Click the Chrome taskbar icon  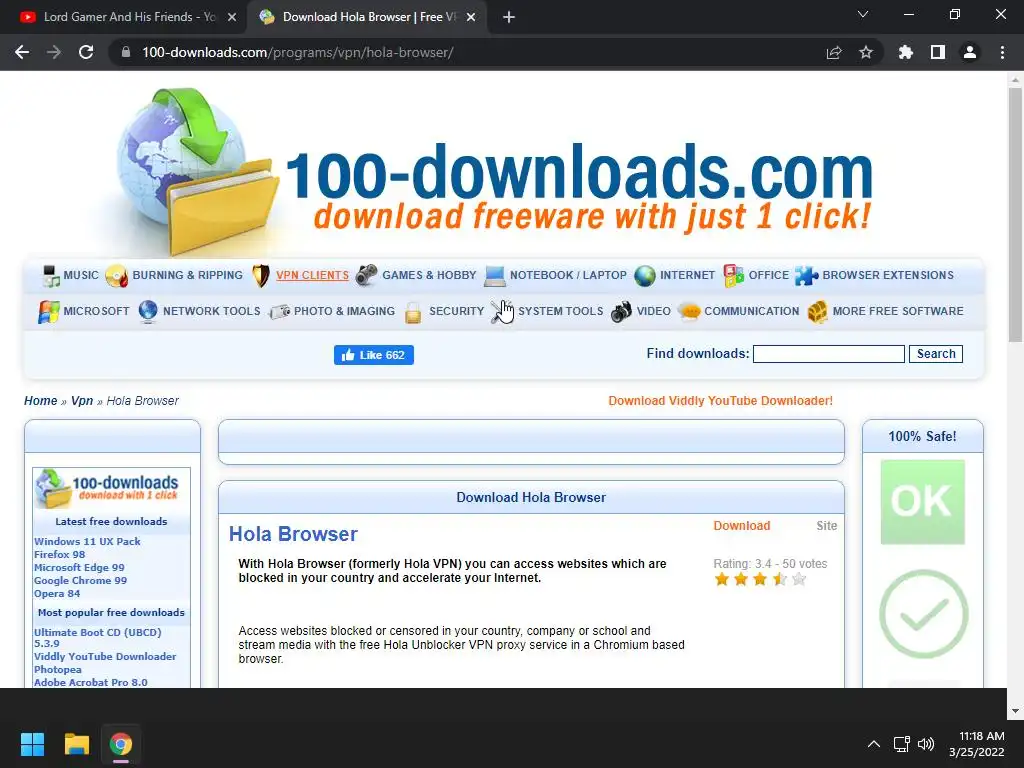(121, 744)
